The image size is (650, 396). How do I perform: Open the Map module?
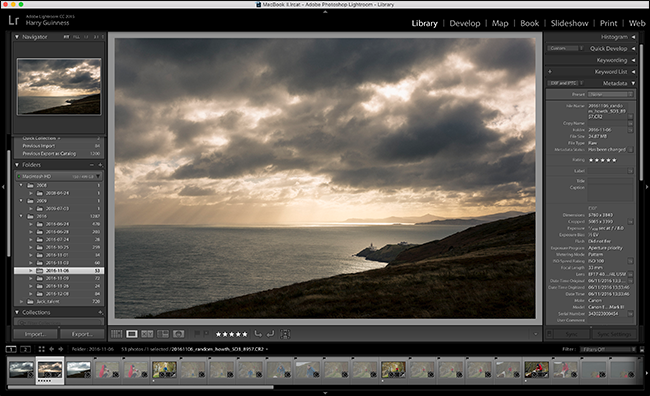[500, 23]
